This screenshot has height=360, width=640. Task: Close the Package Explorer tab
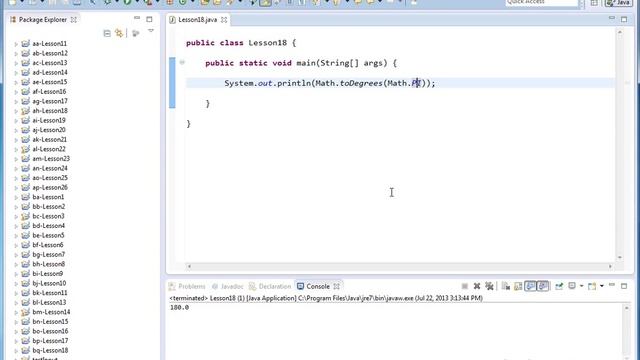(x=73, y=20)
